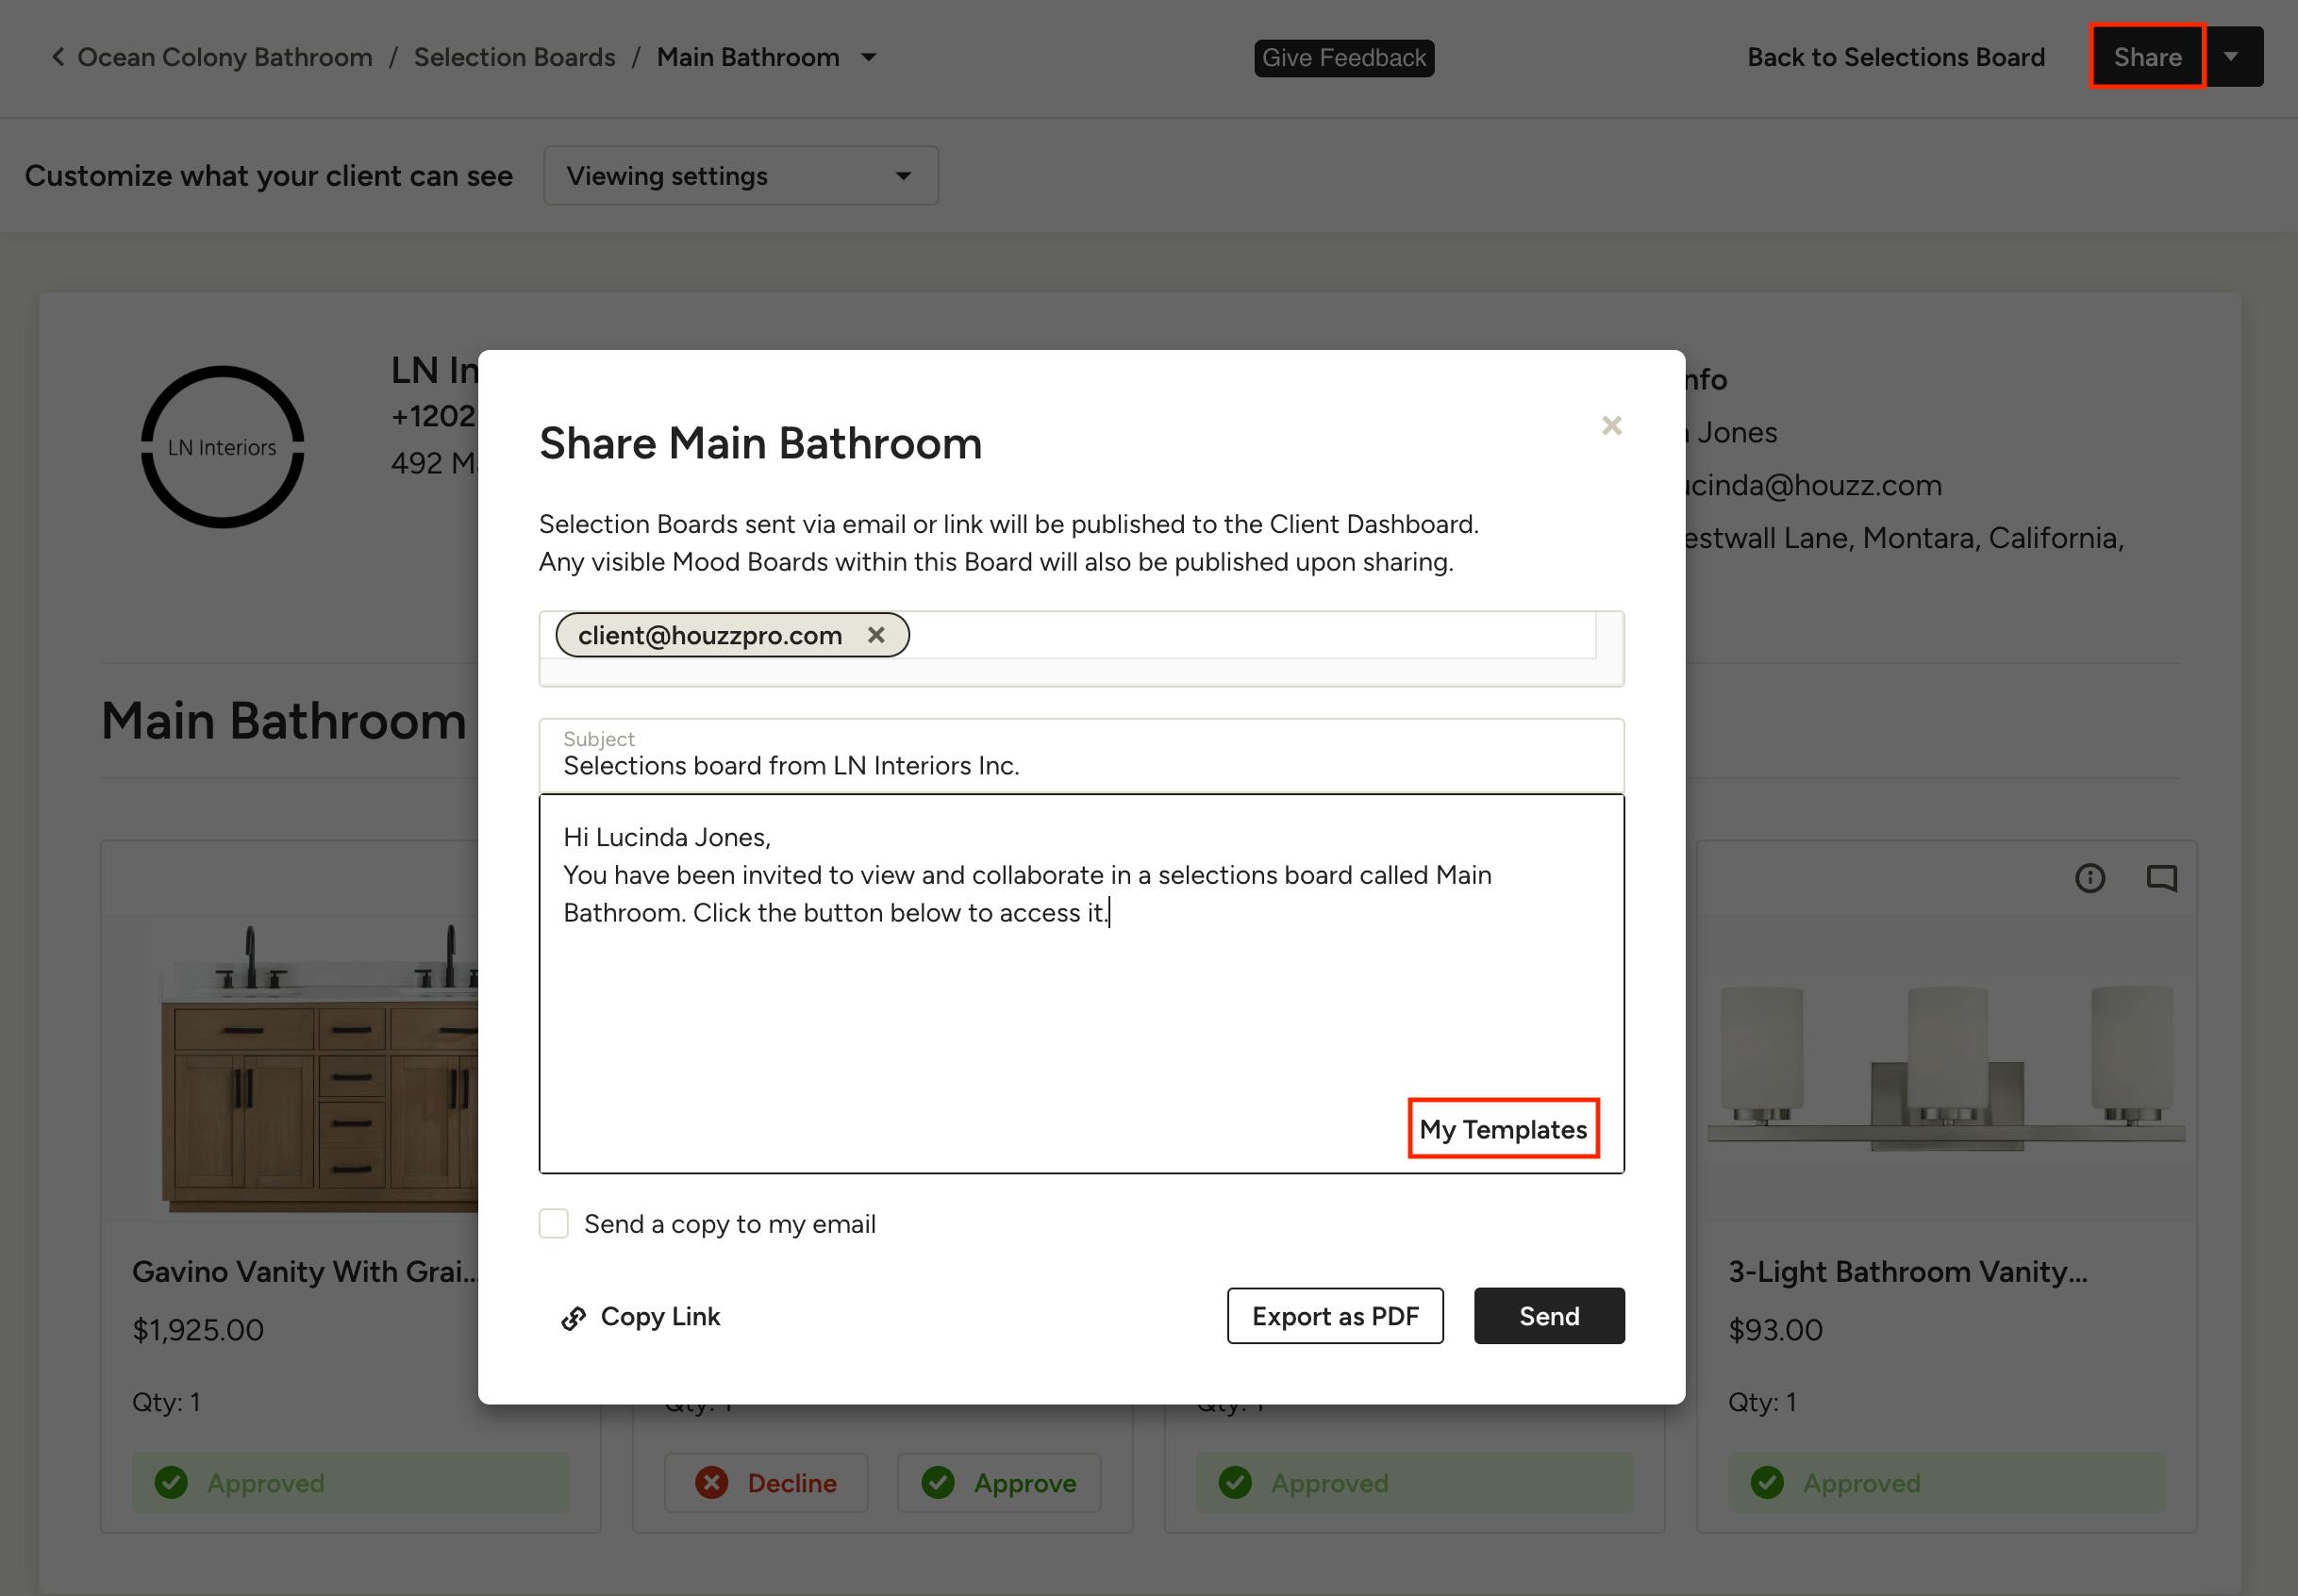The width and height of the screenshot is (2298, 1596).
Task: Open My Templates in message box
Action: point(1503,1129)
